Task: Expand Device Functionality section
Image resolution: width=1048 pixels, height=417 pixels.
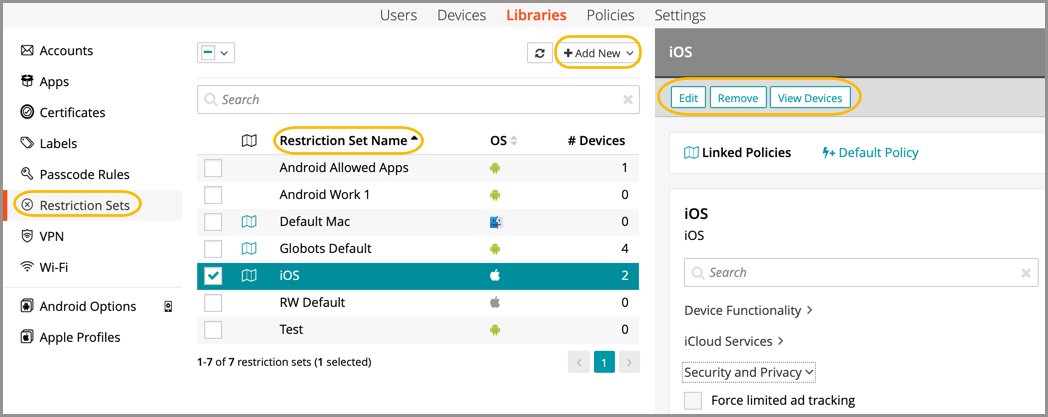Action: 748,311
